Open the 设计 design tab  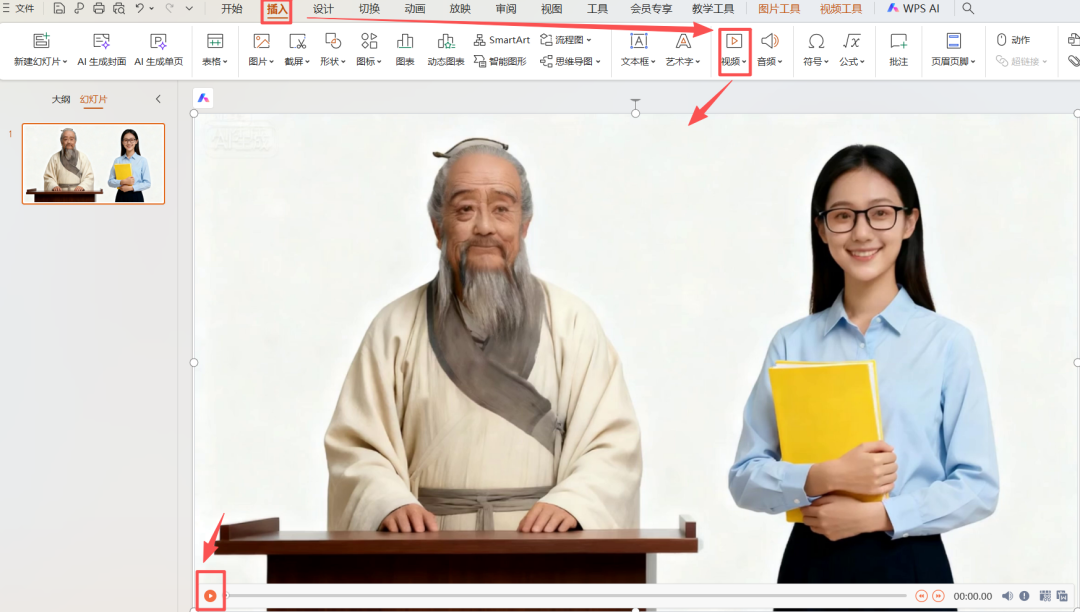pyautogui.click(x=323, y=9)
